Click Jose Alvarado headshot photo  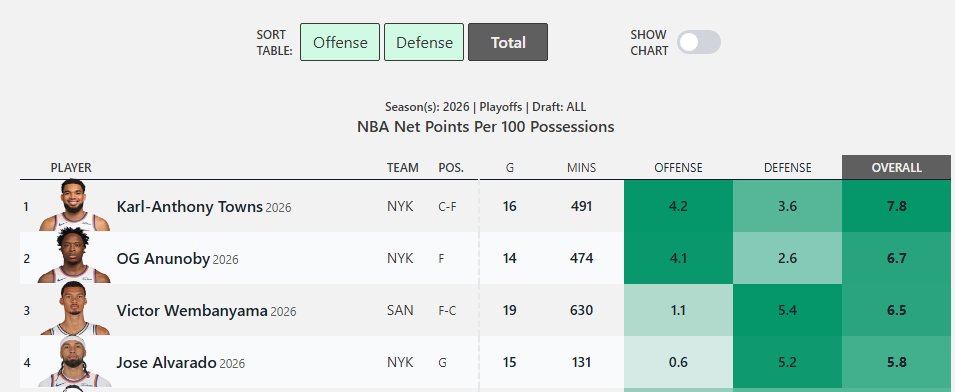point(74,361)
